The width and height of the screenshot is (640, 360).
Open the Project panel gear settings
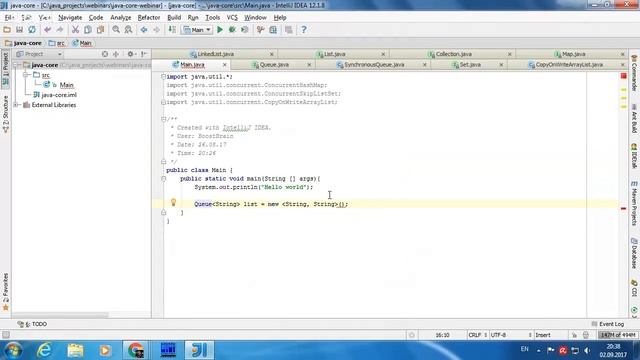(x=131, y=54)
